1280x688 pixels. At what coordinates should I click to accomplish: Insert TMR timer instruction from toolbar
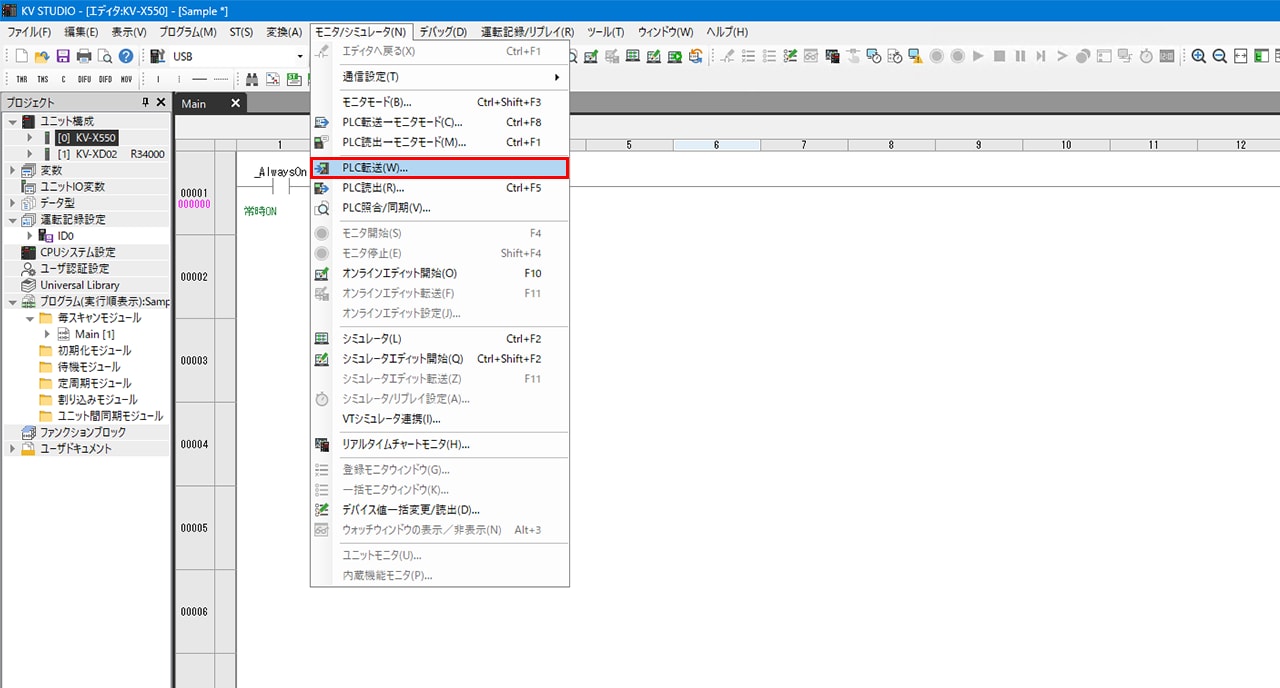22,79
